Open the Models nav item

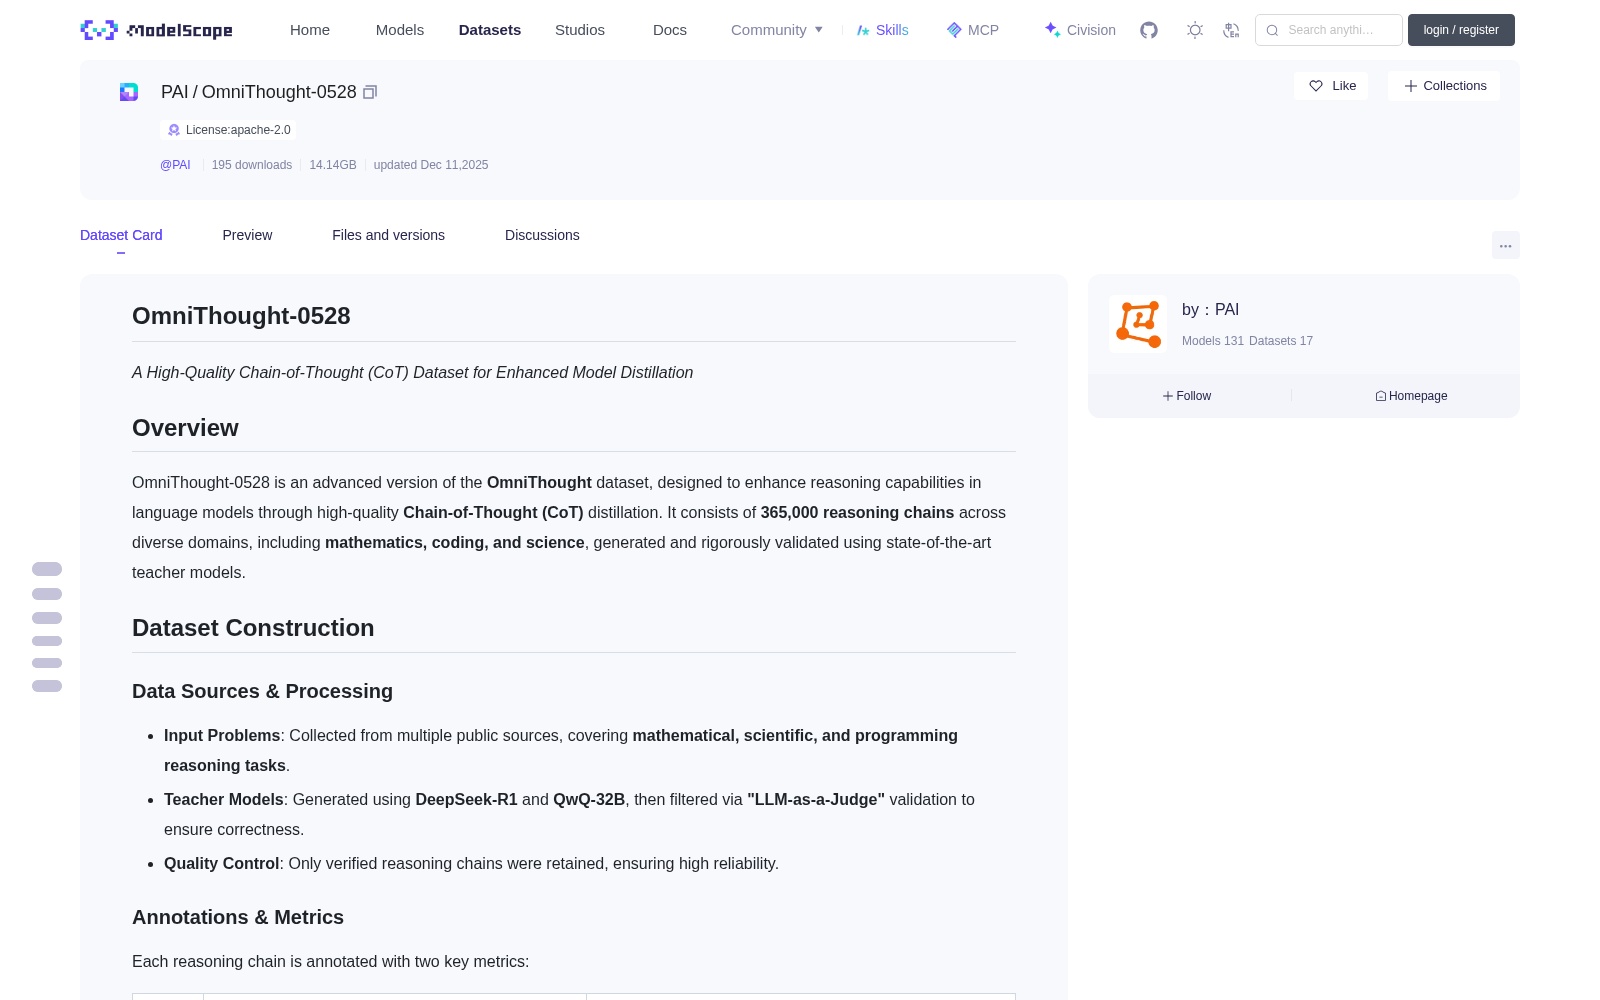pos(400,30)
